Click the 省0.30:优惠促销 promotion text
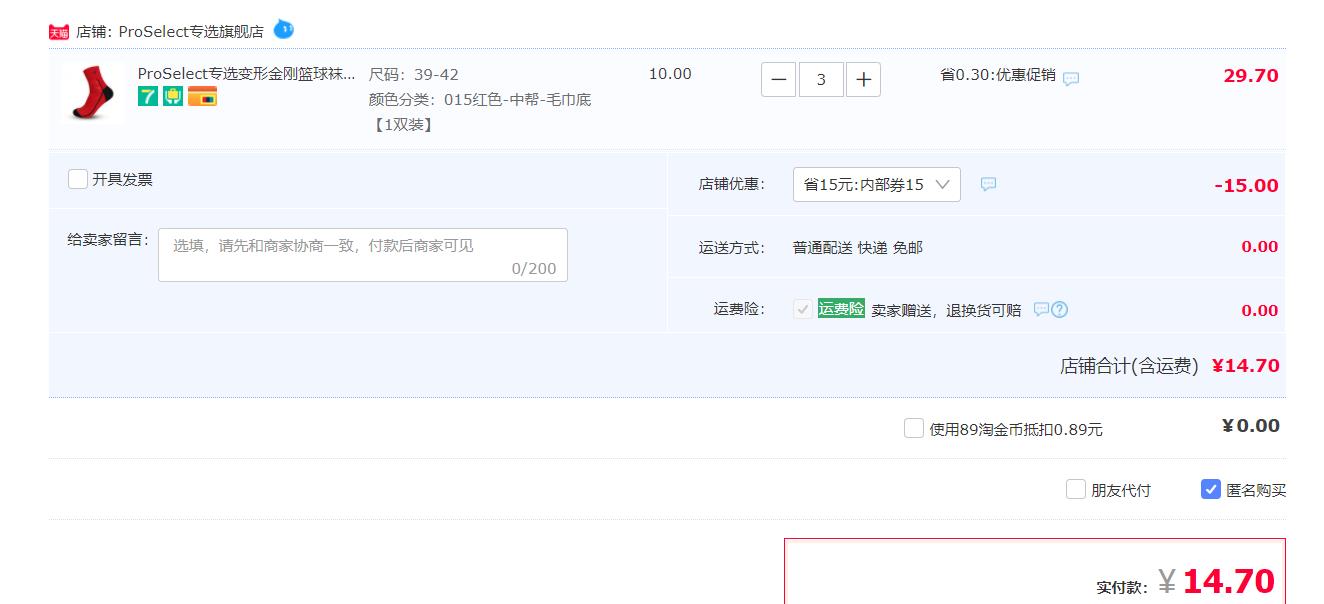This screenshot has height=604, width=1324. [x=998, y=74]
